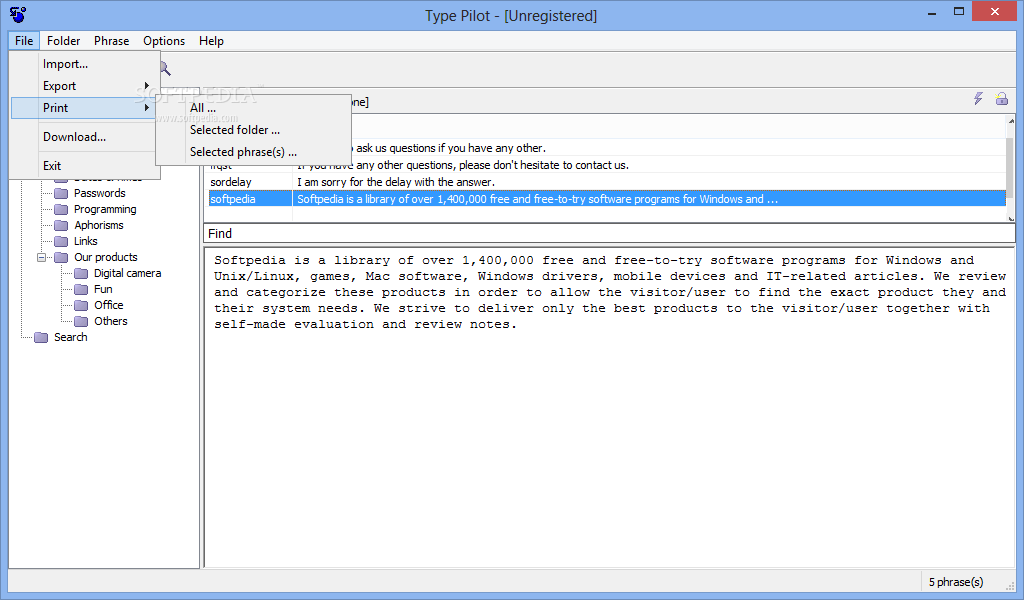Click the Type Pilot app icon
Viewport: 1024px width, 600px height.
(x=18, y=14)
